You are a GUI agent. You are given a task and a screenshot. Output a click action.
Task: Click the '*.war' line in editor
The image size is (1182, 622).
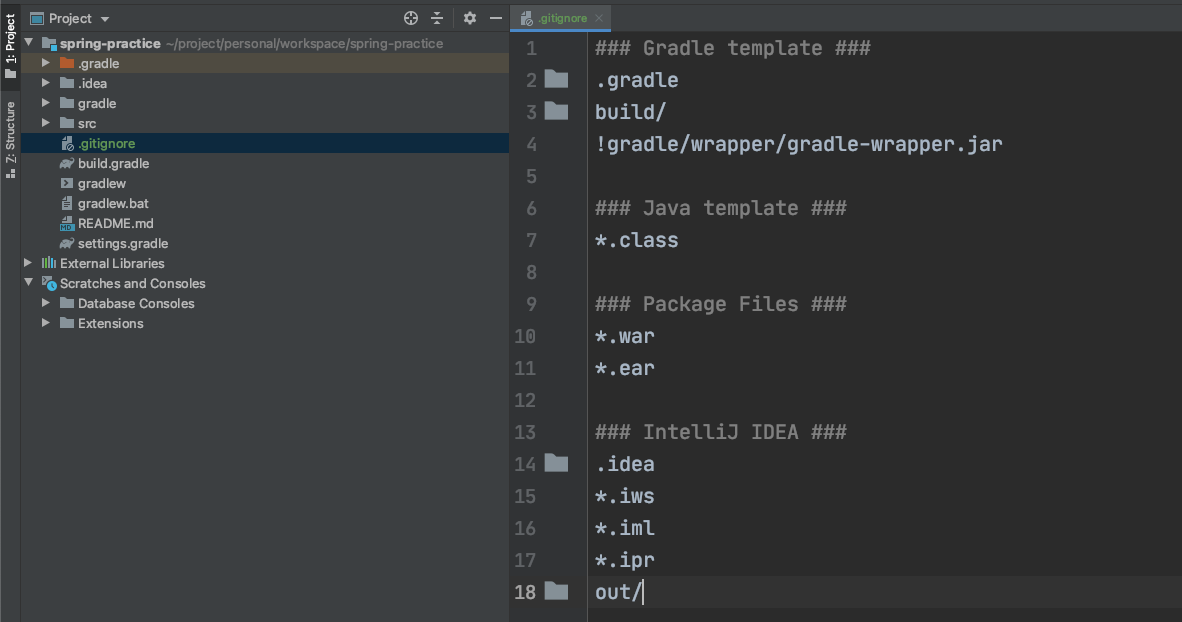click(625, 336)
